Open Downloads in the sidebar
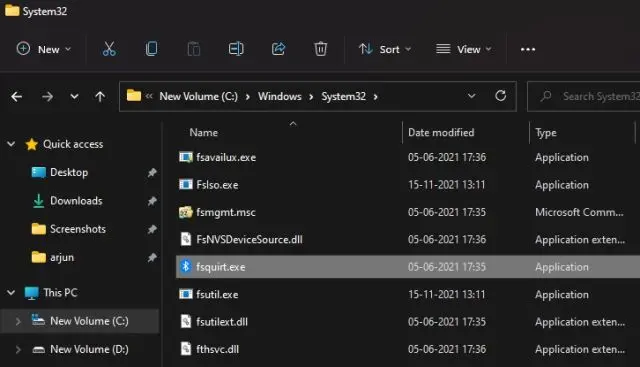 point(76,201)
